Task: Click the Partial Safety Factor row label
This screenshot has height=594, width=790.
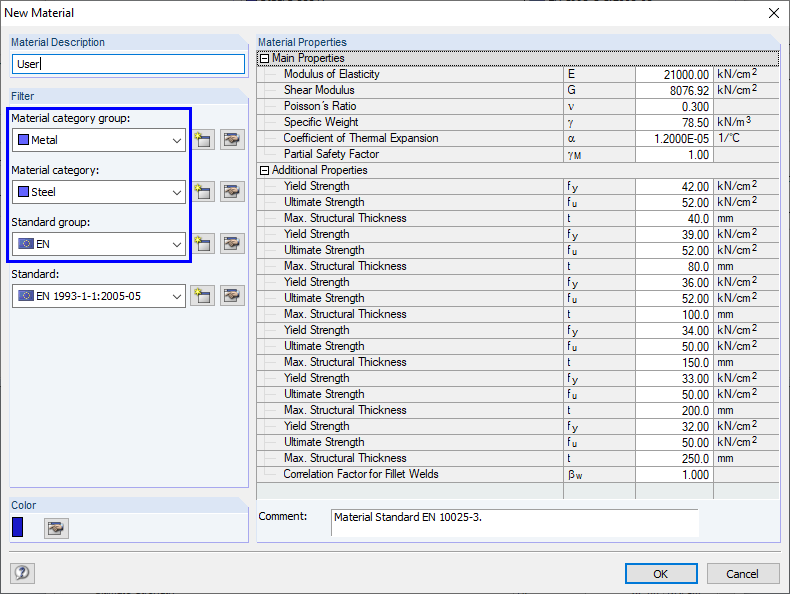Action: tap(331, 154)
